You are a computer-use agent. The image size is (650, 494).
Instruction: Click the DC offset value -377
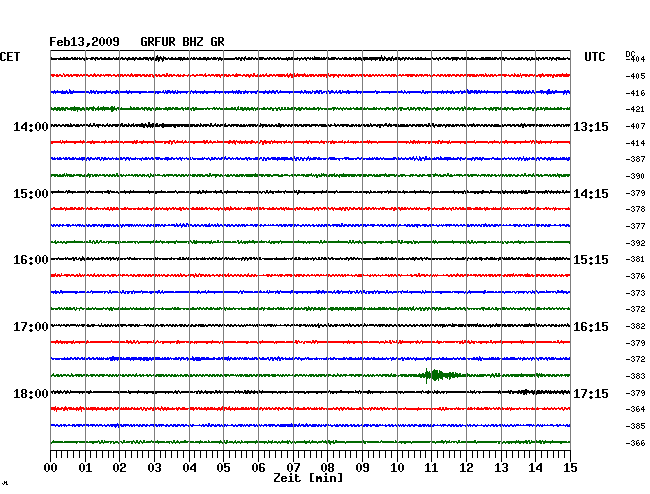click(635, 226)
